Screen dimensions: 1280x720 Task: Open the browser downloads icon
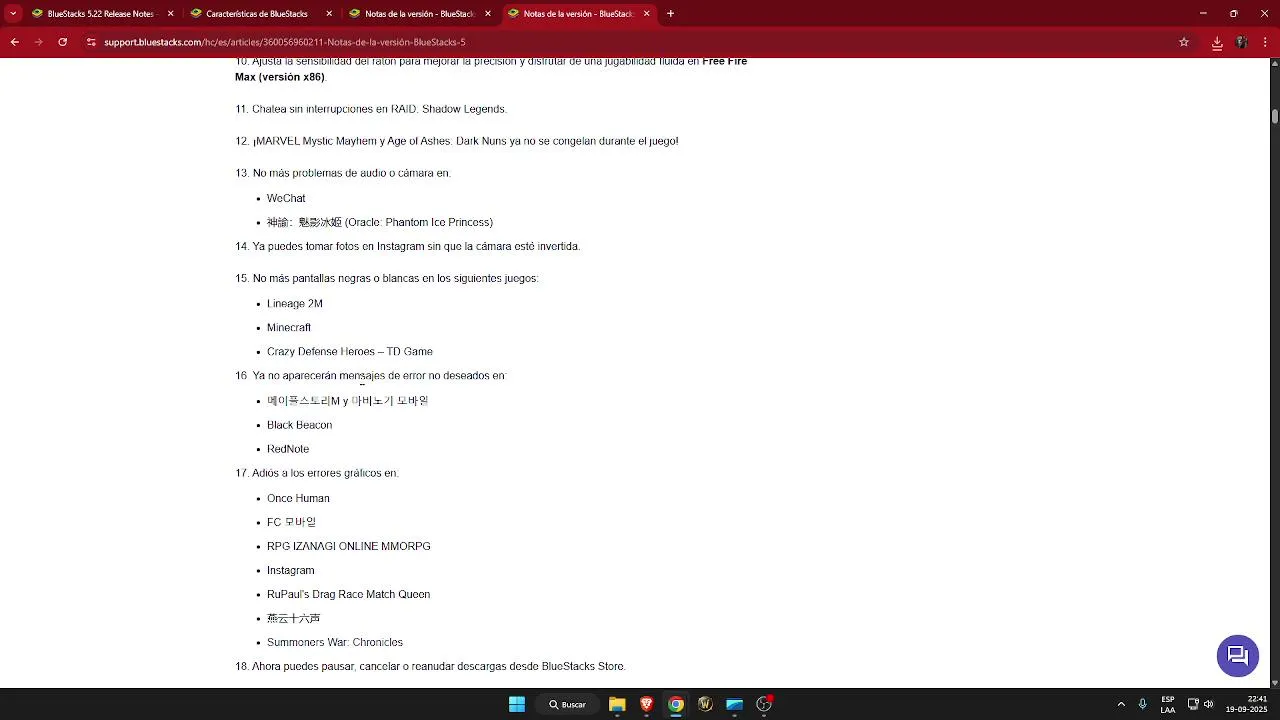pos(1217,42)
